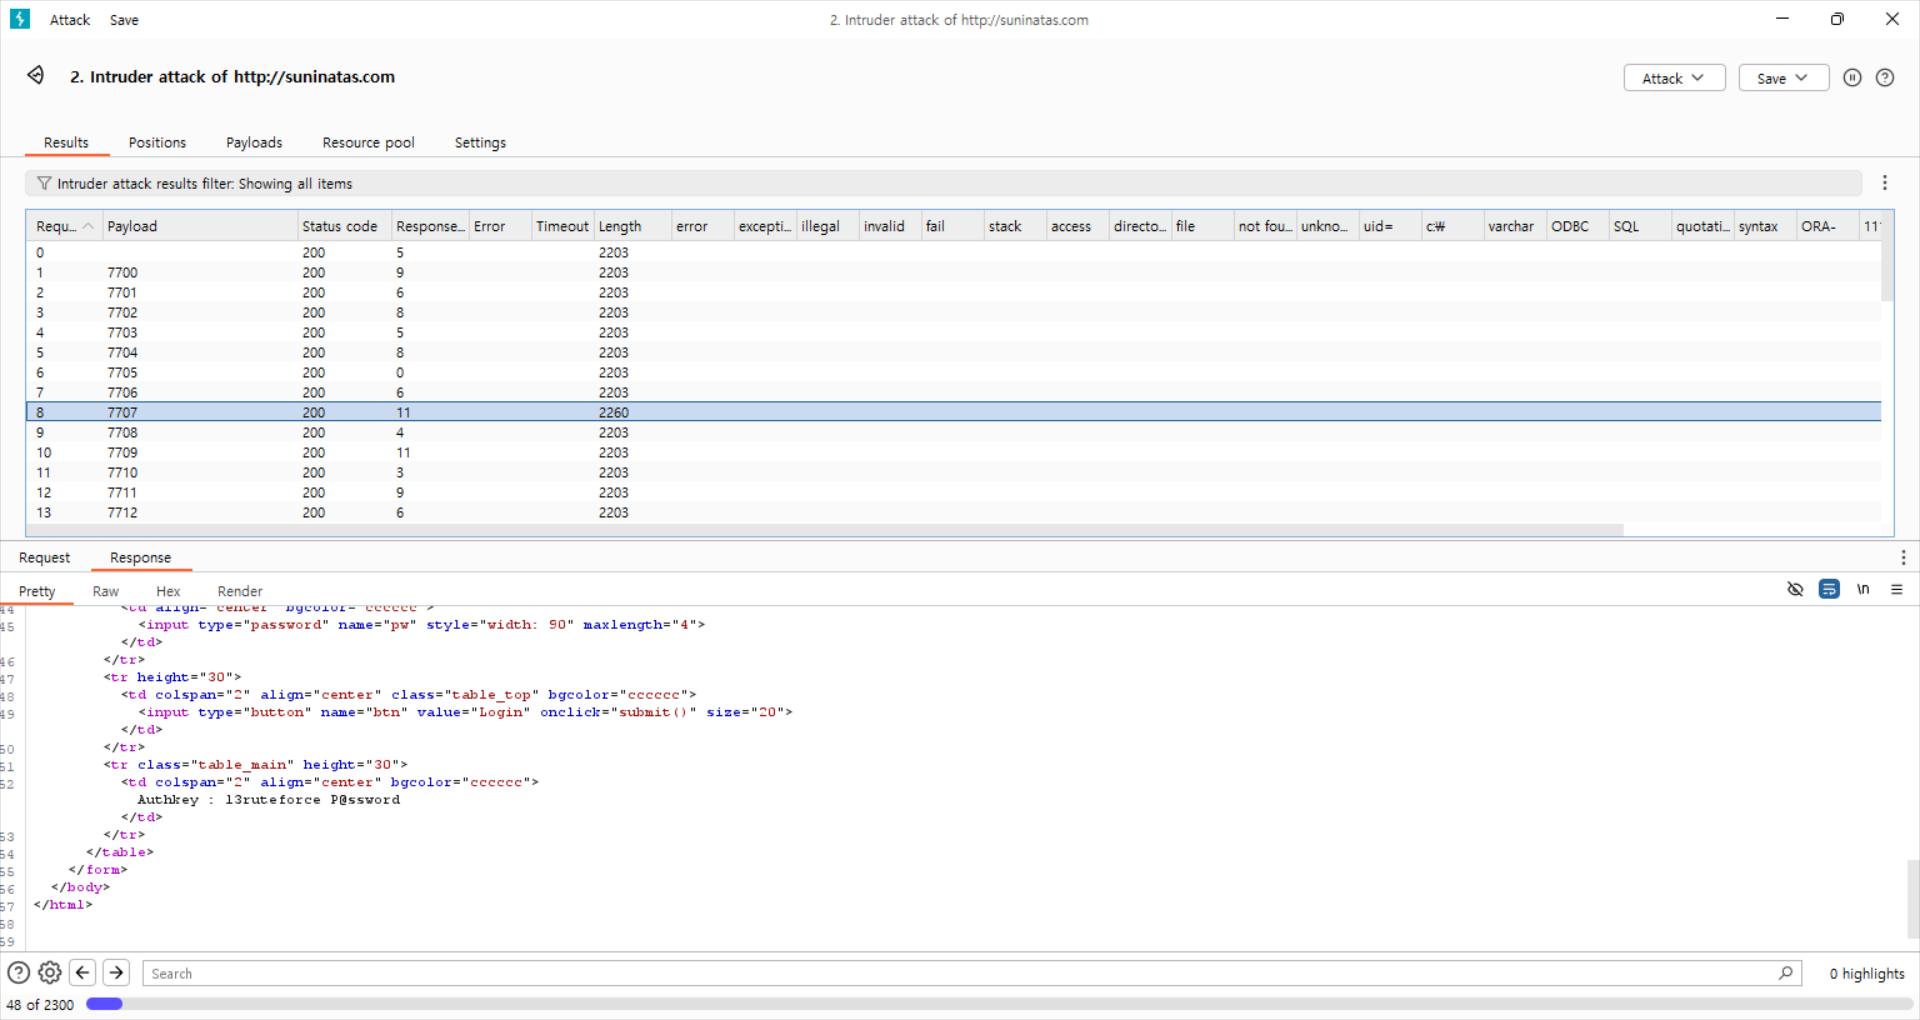Sort by Payload column header

[200, 226]
